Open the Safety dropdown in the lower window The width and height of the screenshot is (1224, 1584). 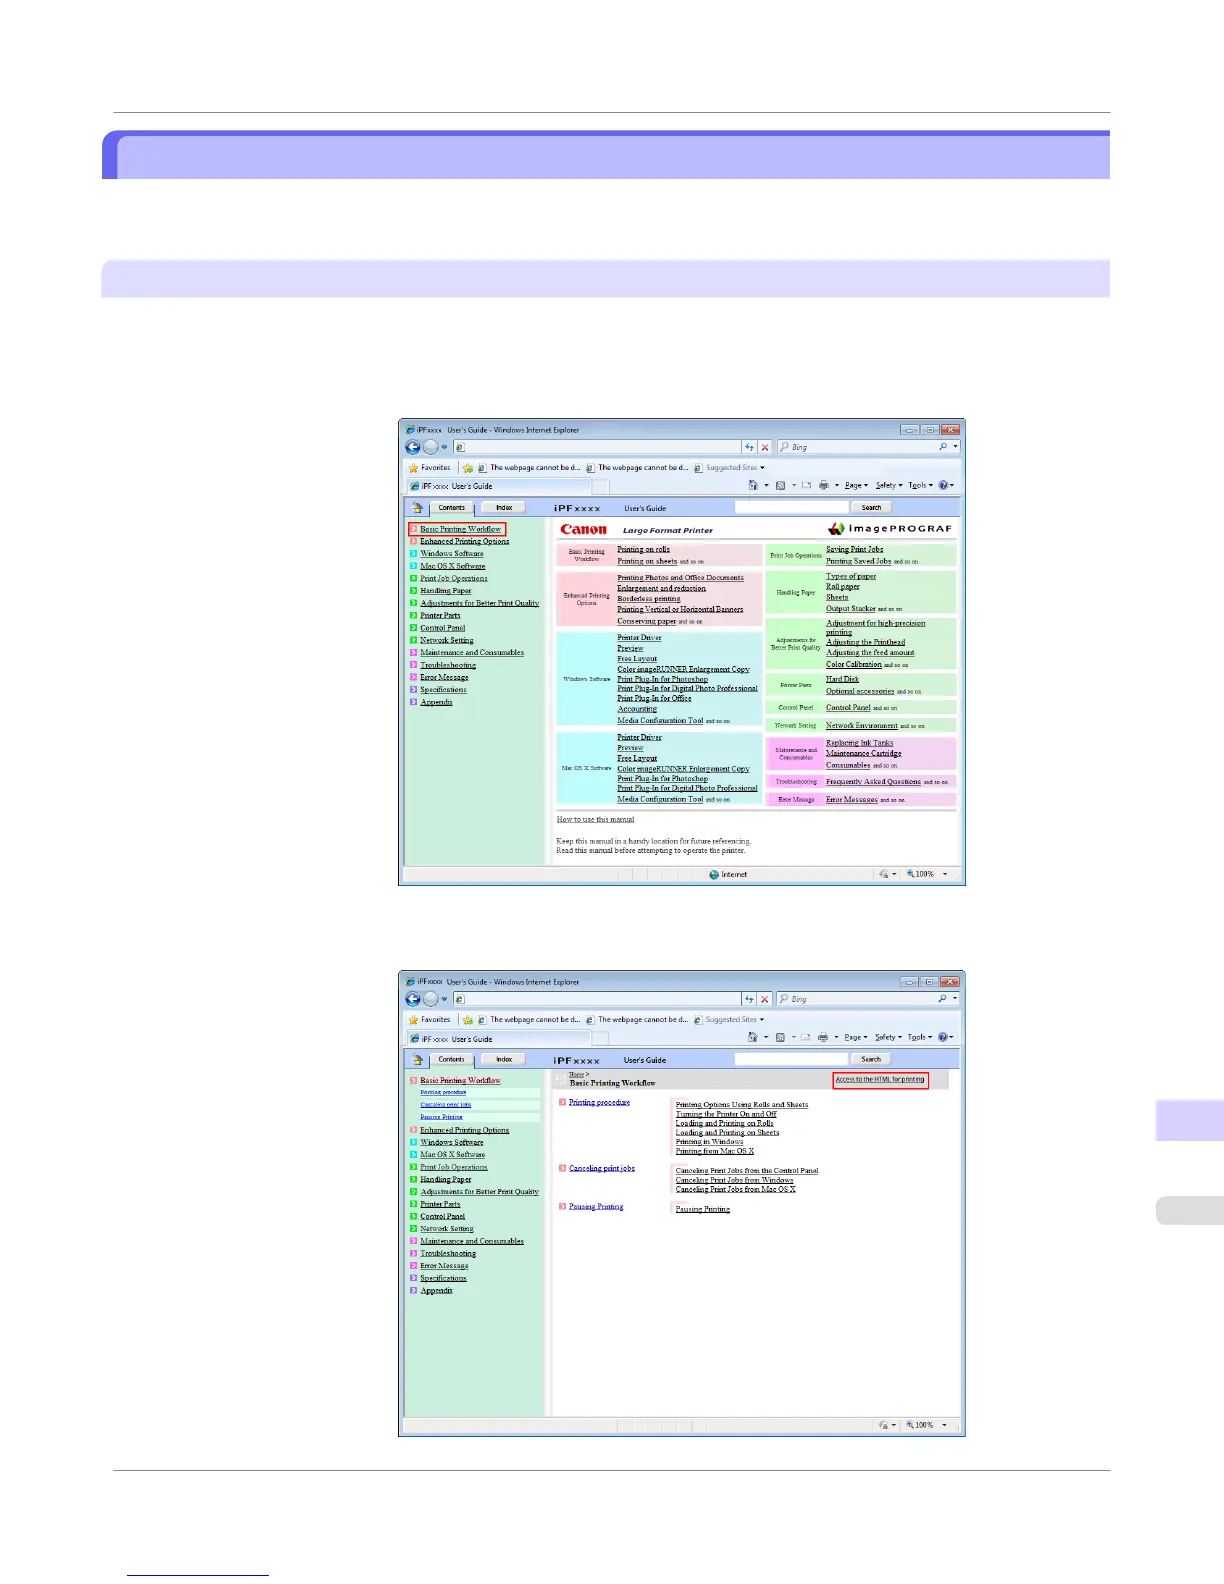(887, 1037)
